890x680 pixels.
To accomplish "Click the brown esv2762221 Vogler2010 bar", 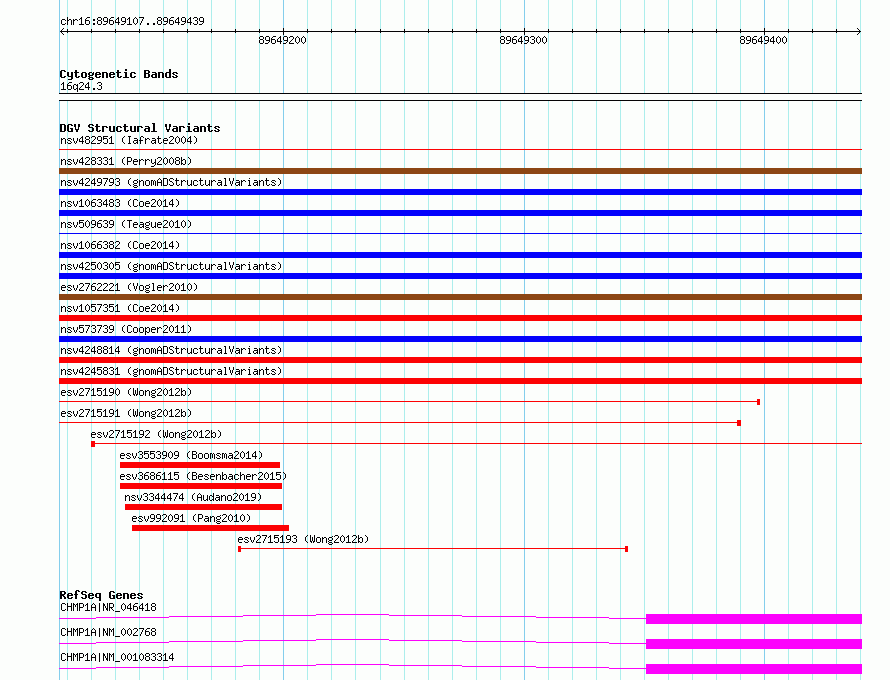I will (460, 297).
